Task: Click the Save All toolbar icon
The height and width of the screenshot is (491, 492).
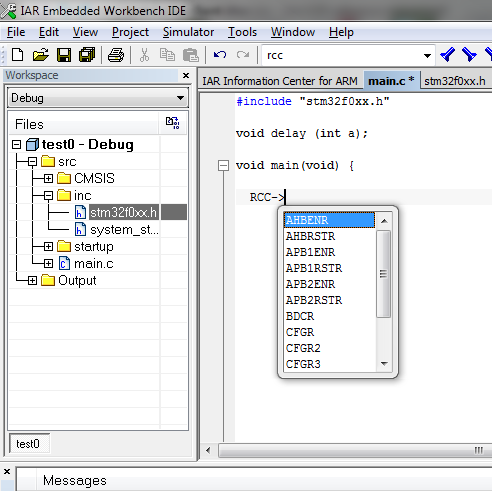Action: [87, 55]
